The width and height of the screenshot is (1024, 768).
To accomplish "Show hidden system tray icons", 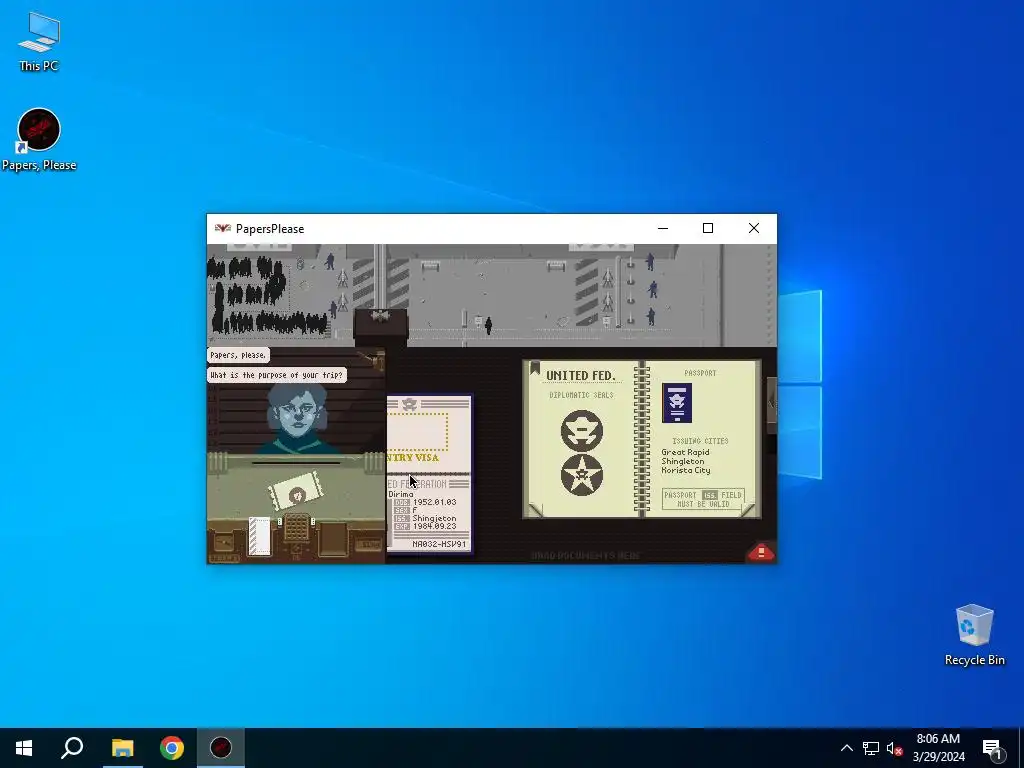I will click(x=846, y=748).
